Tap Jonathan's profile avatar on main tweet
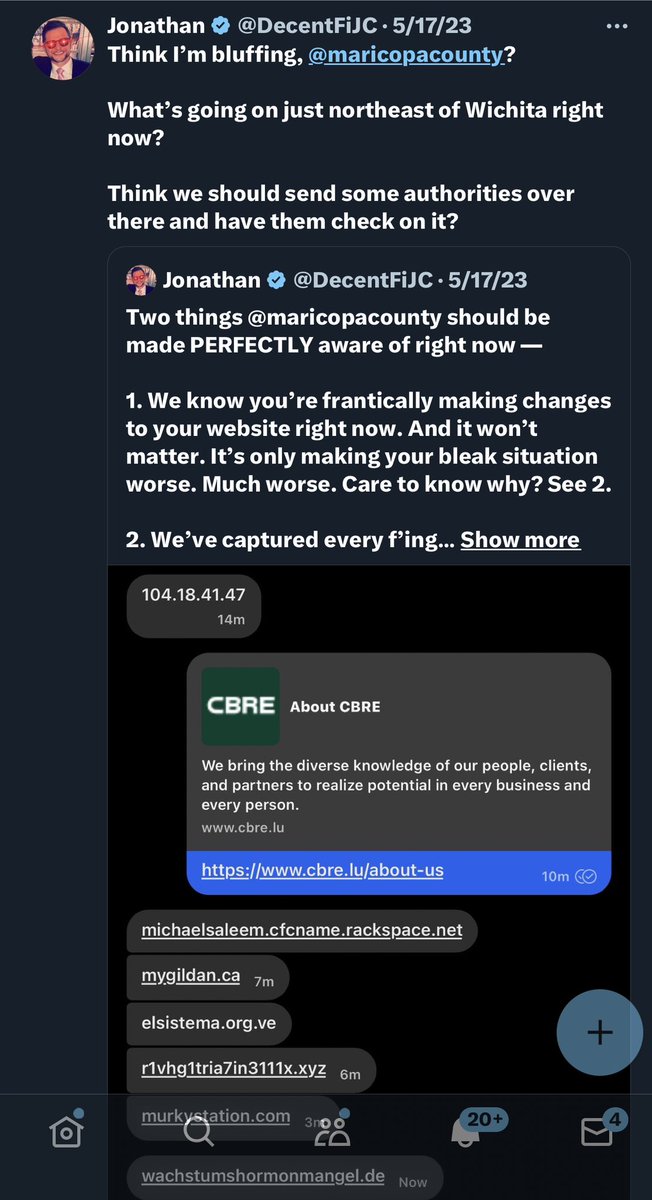Viewport: 652px width, 1200px height. coord(62,47)
